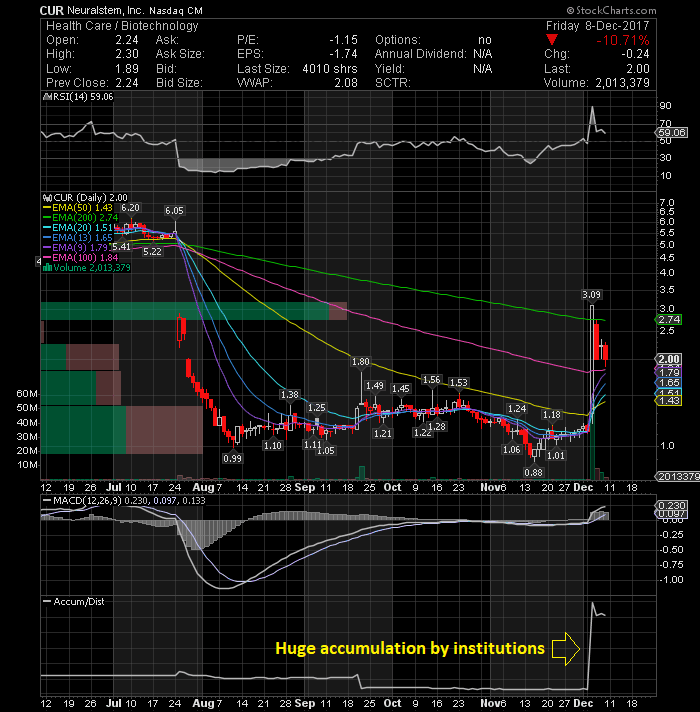The width and height of the screenshot is (700, 712).
Task: Click the 1.38 price label
Action: pyautogui.click(x=290, y=395)
